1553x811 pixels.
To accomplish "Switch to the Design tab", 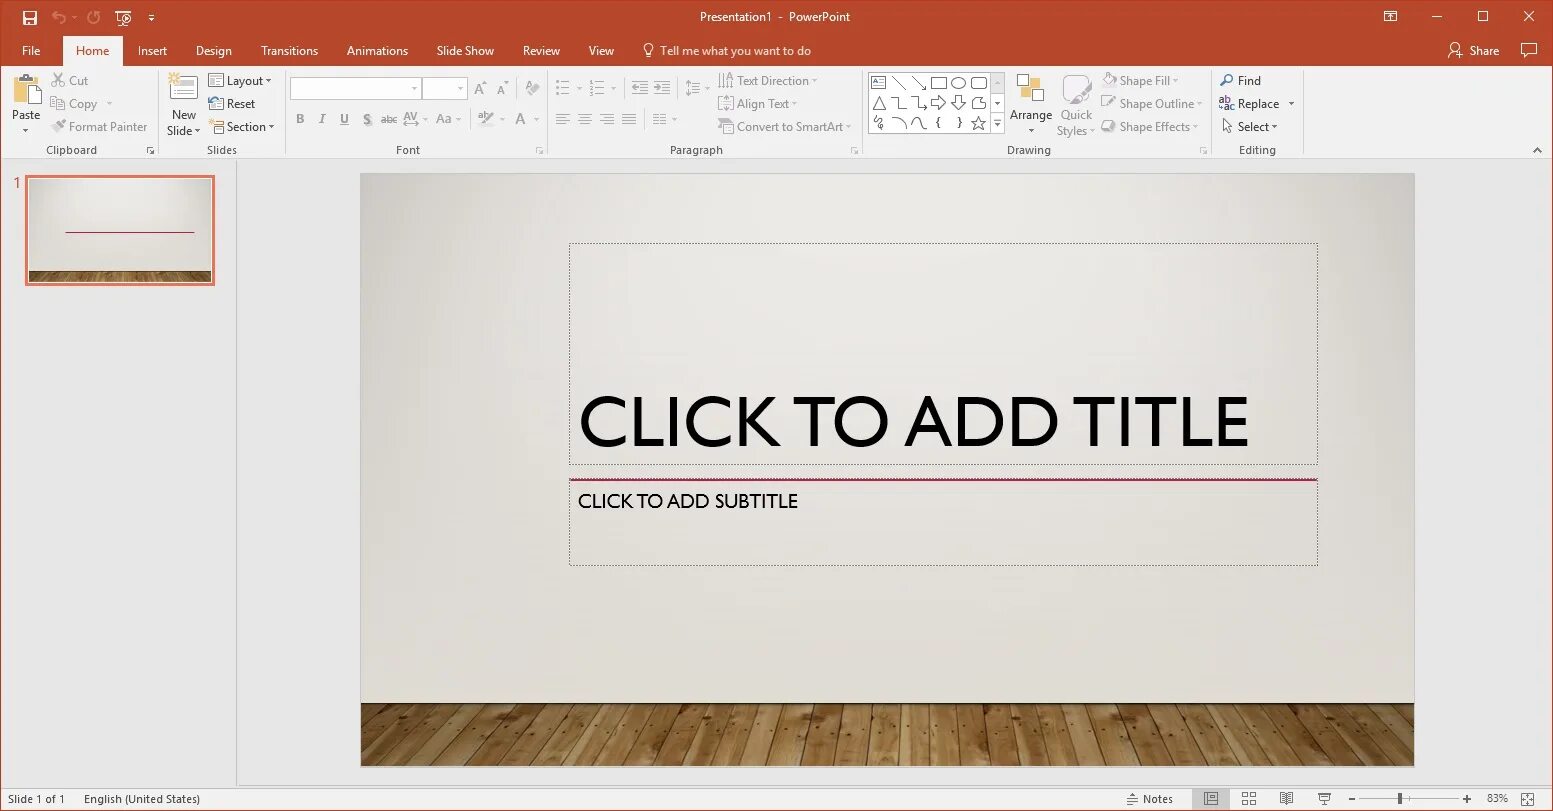I will [213, 51].
